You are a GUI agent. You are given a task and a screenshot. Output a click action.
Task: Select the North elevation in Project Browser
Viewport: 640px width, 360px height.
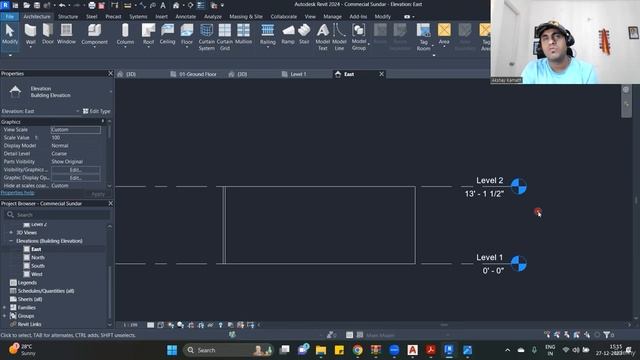click(38, 258)
